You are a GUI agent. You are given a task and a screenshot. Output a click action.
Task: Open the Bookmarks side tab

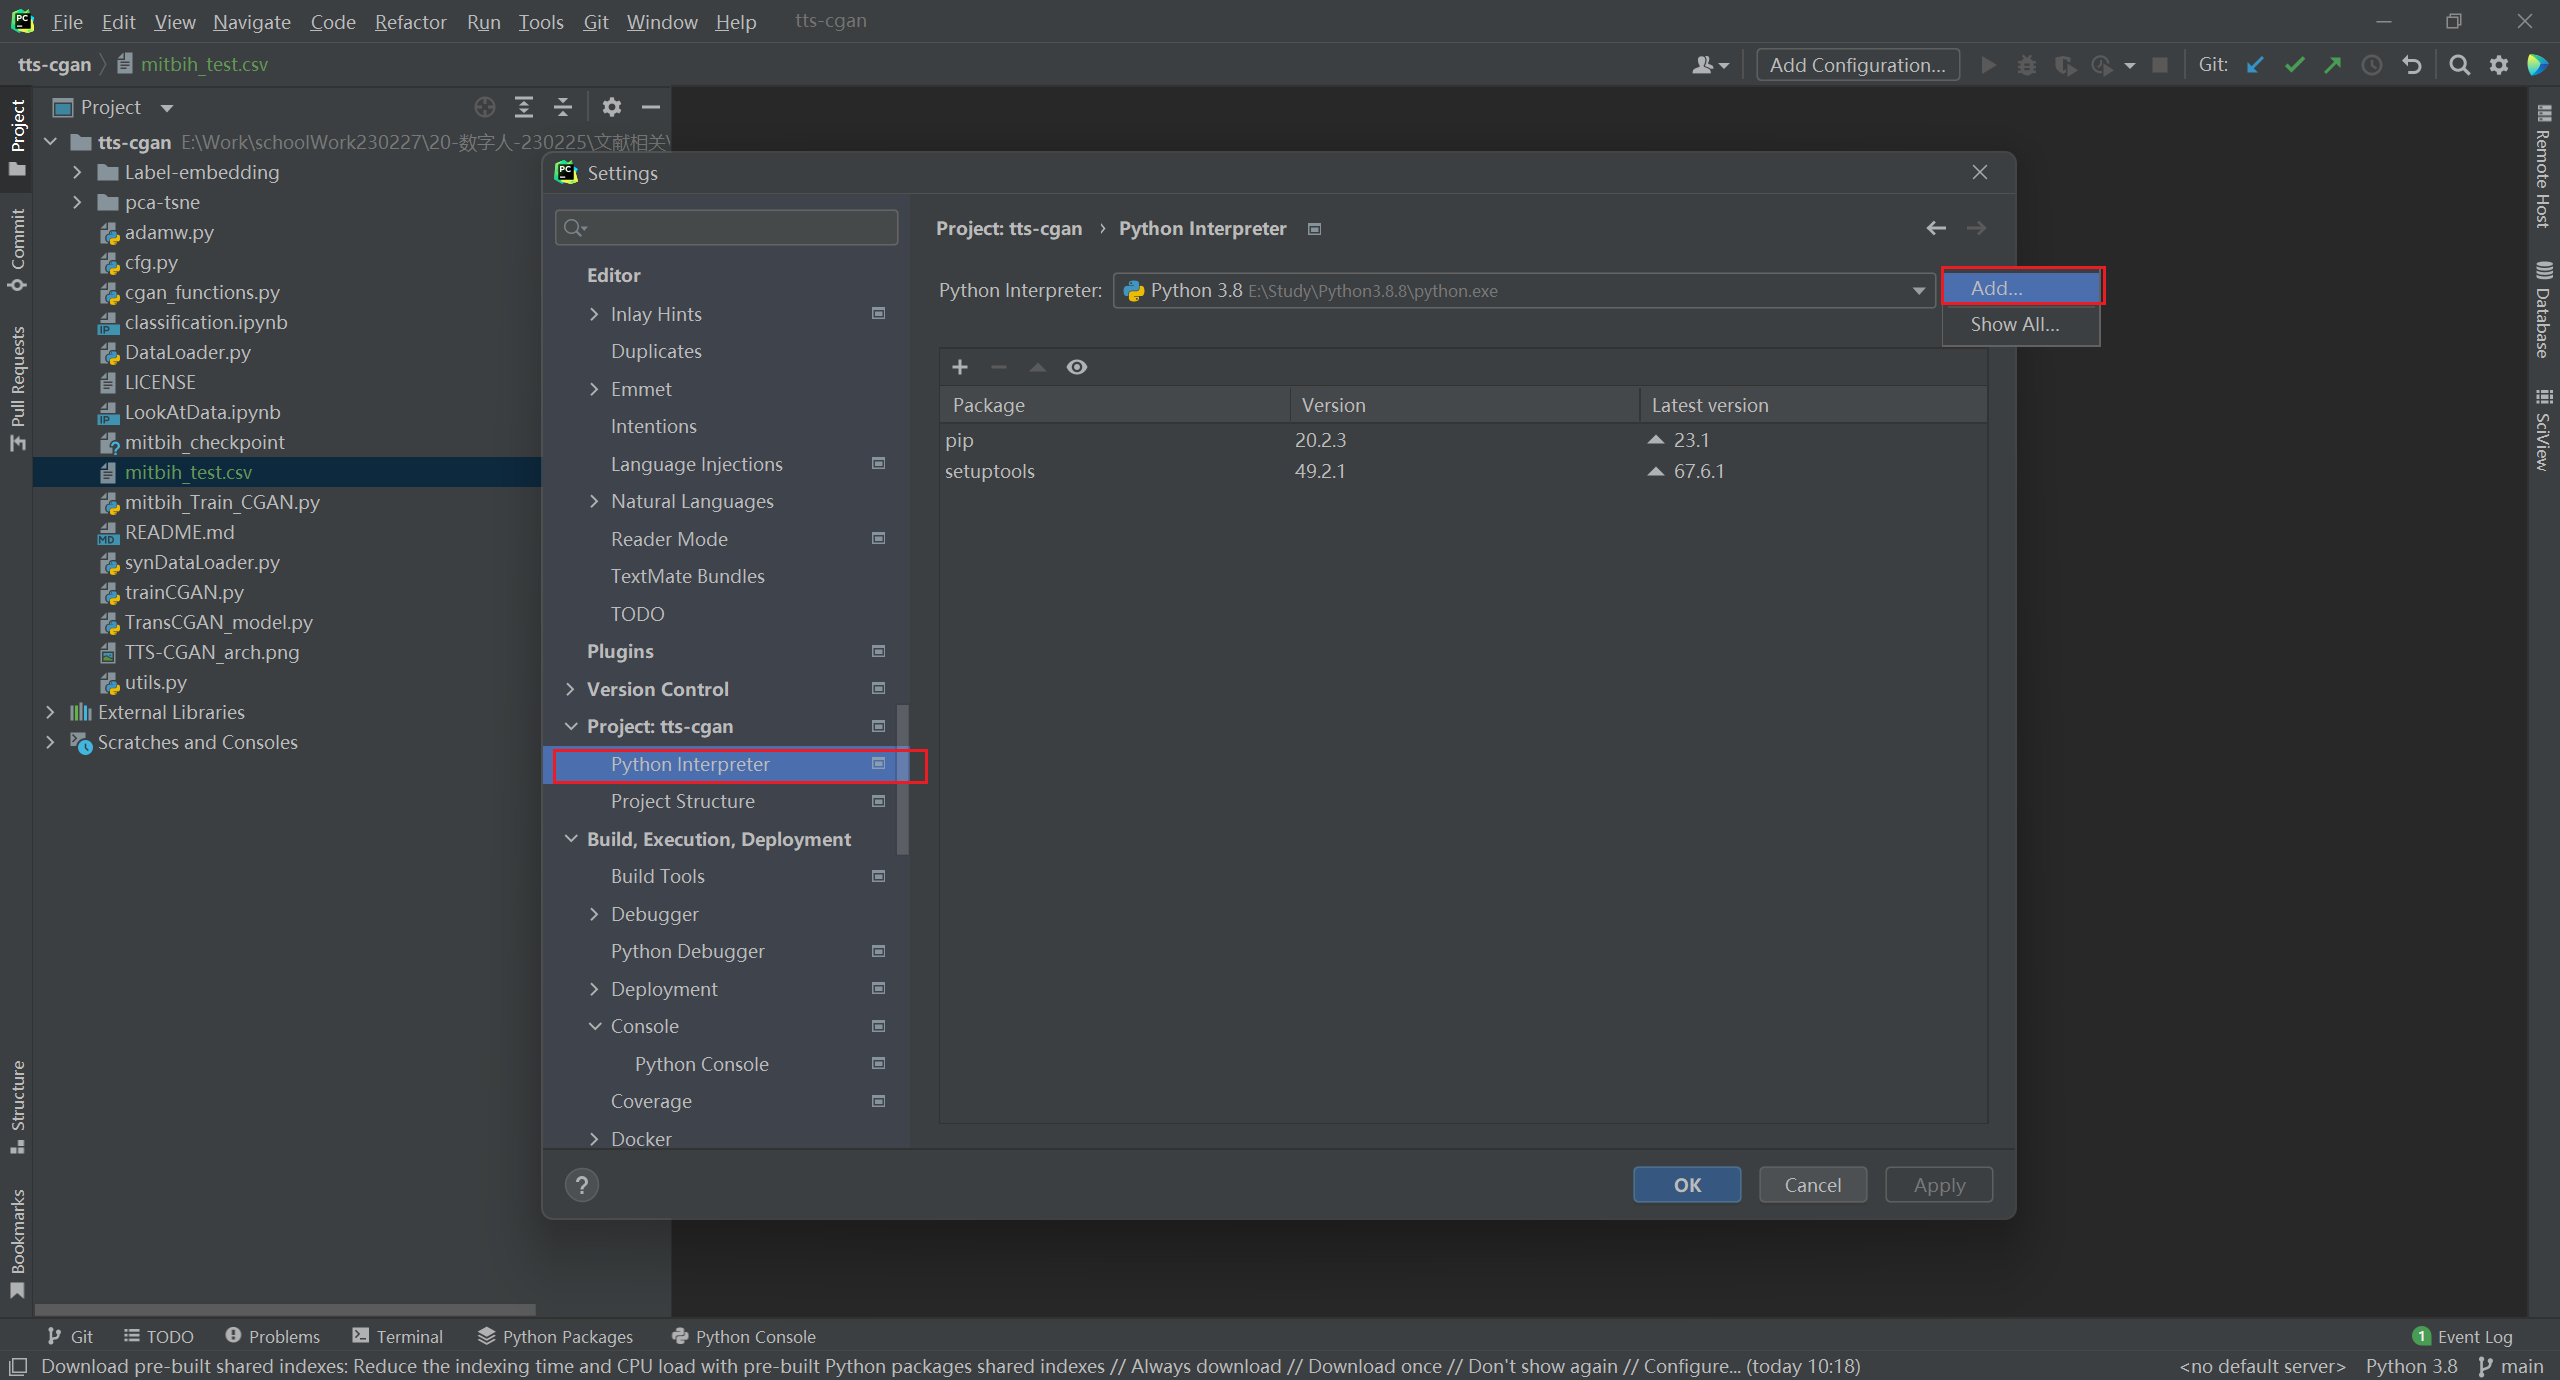click(x=17, y=1243)
